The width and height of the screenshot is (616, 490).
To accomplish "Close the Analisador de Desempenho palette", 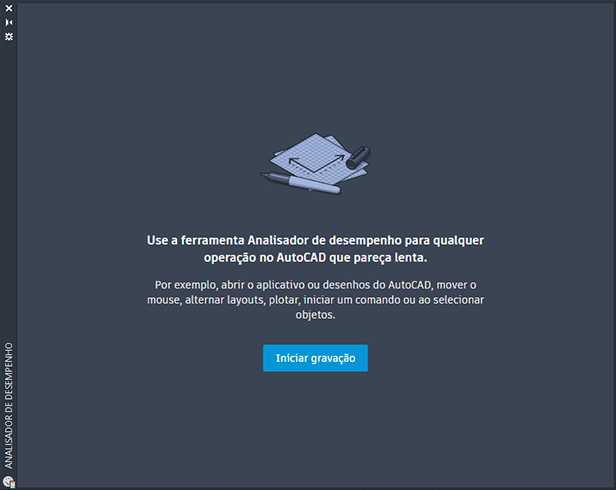I will point(9,8).
